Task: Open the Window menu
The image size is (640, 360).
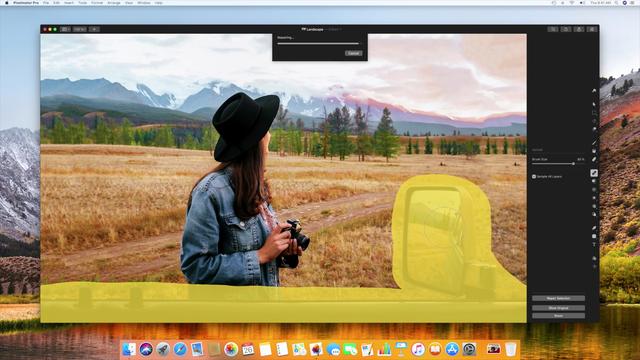Action: click(144, 3)
